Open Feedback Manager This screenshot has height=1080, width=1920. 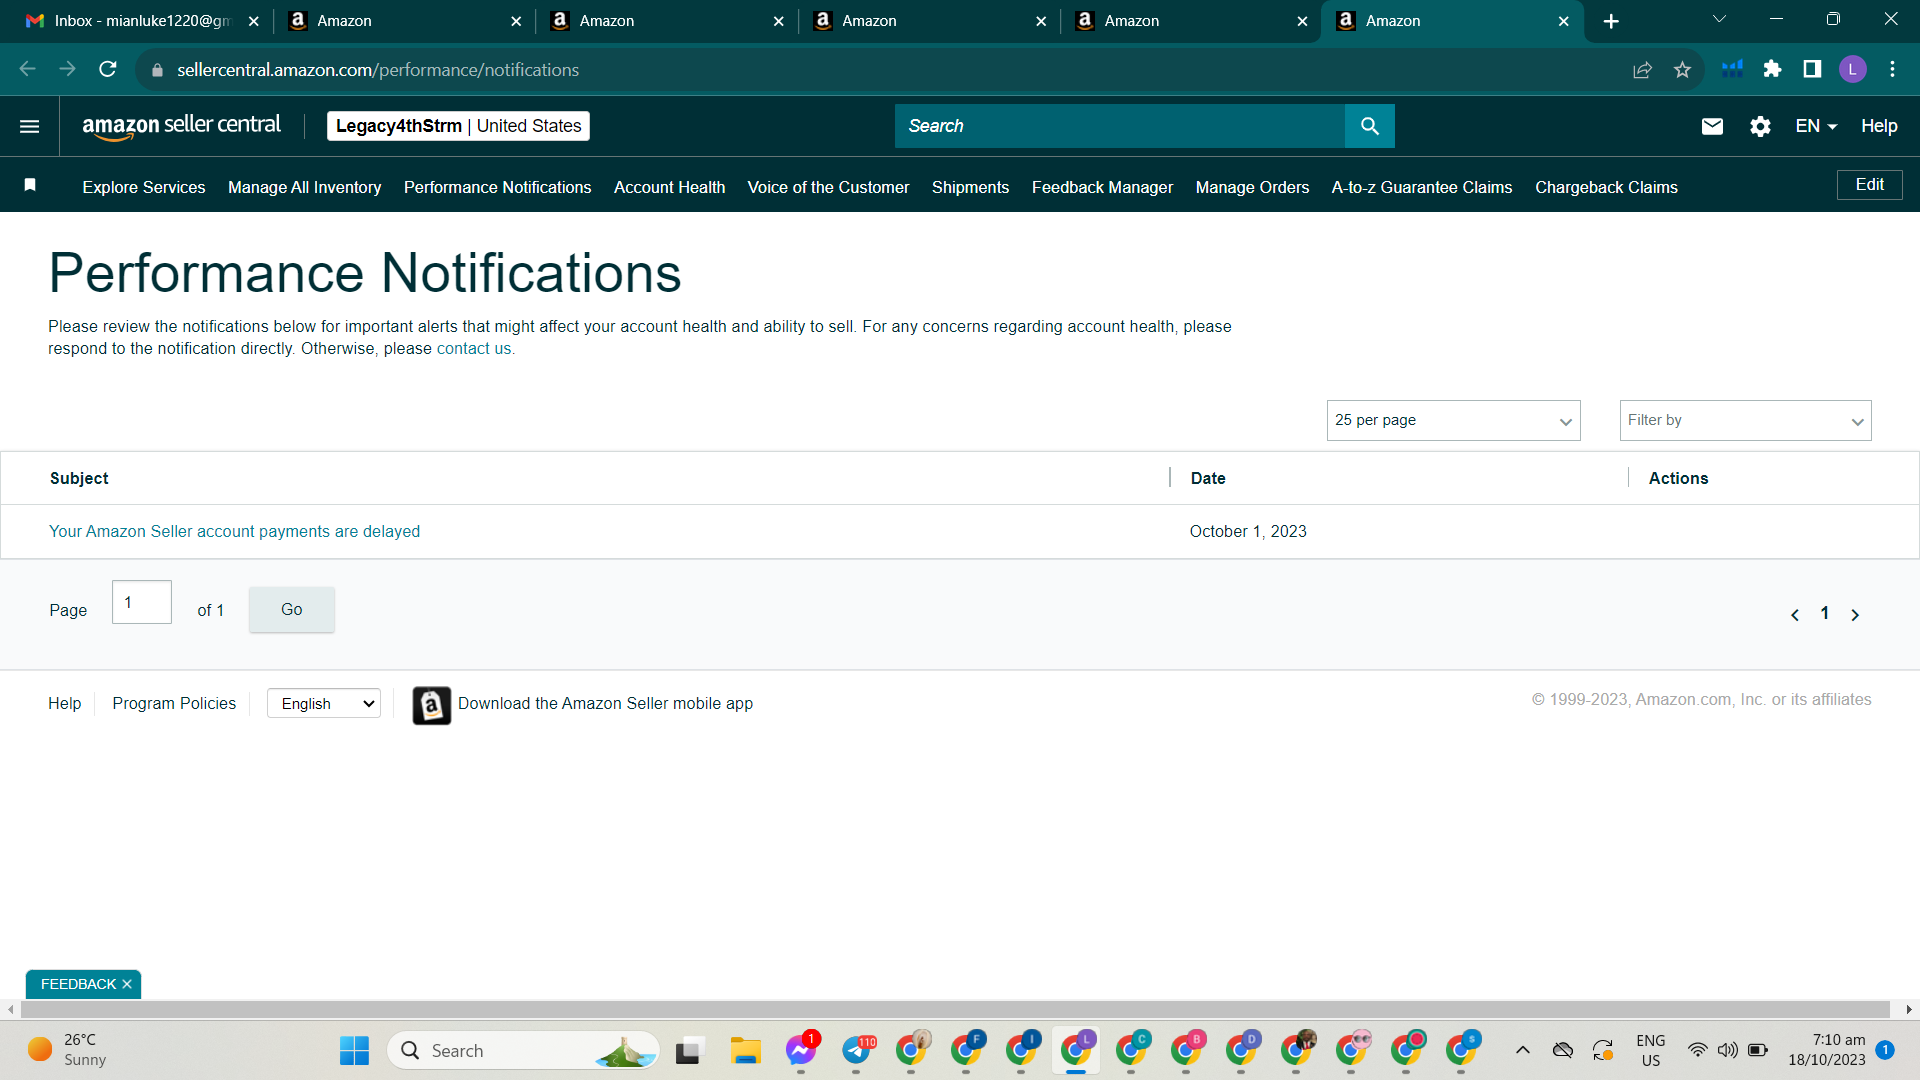click(x=1102, y=187)
